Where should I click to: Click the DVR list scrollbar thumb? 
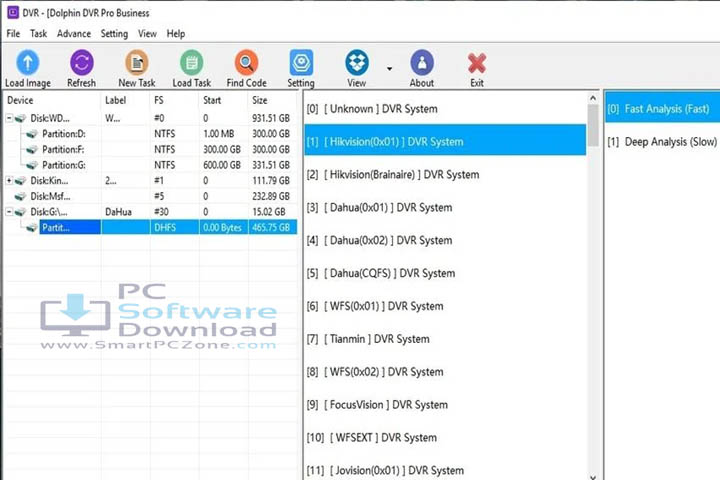(x=593, y=125)
